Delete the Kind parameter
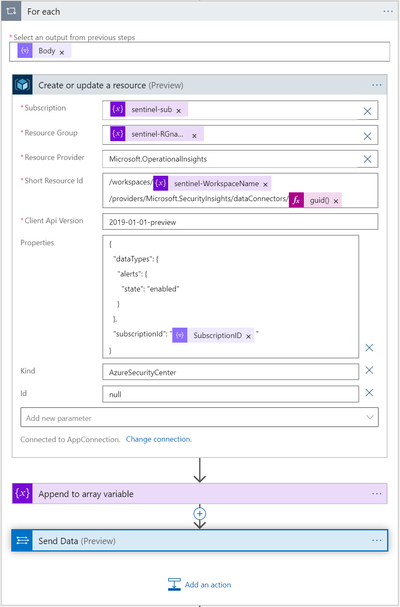400x607 pixels. tap(369, 370)
